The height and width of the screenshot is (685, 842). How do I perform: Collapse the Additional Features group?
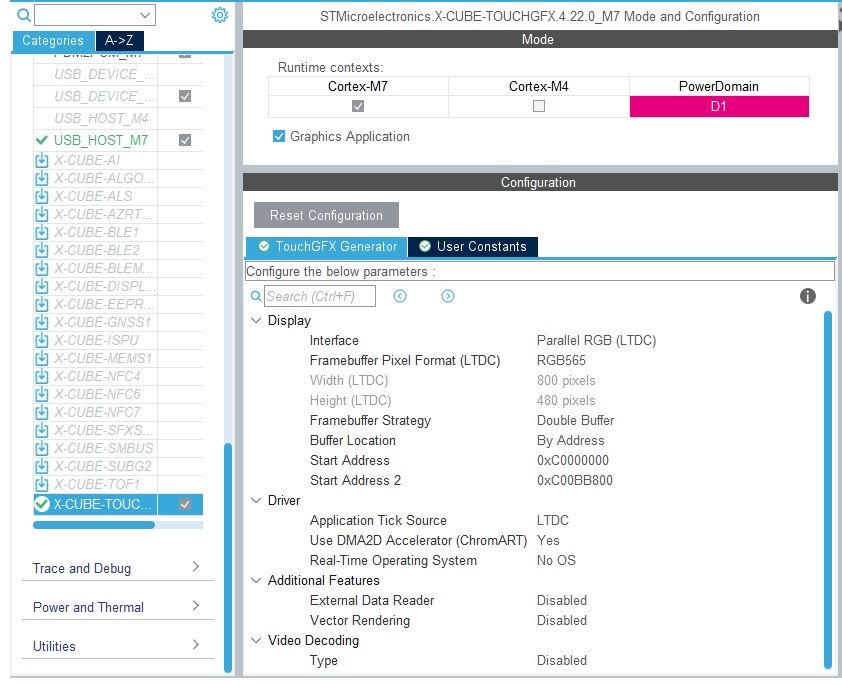coord(256,580)
